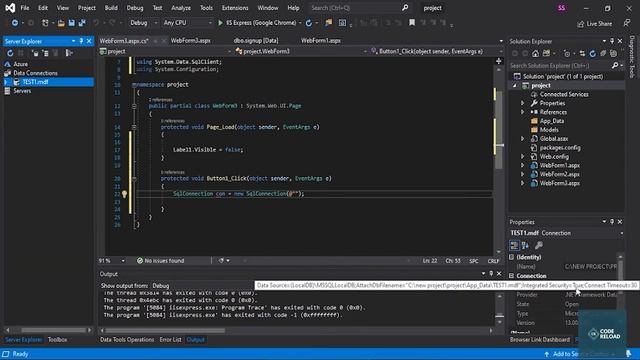Expand the References node
Viewport: 640px width, 360px height.
click(522, 112)
